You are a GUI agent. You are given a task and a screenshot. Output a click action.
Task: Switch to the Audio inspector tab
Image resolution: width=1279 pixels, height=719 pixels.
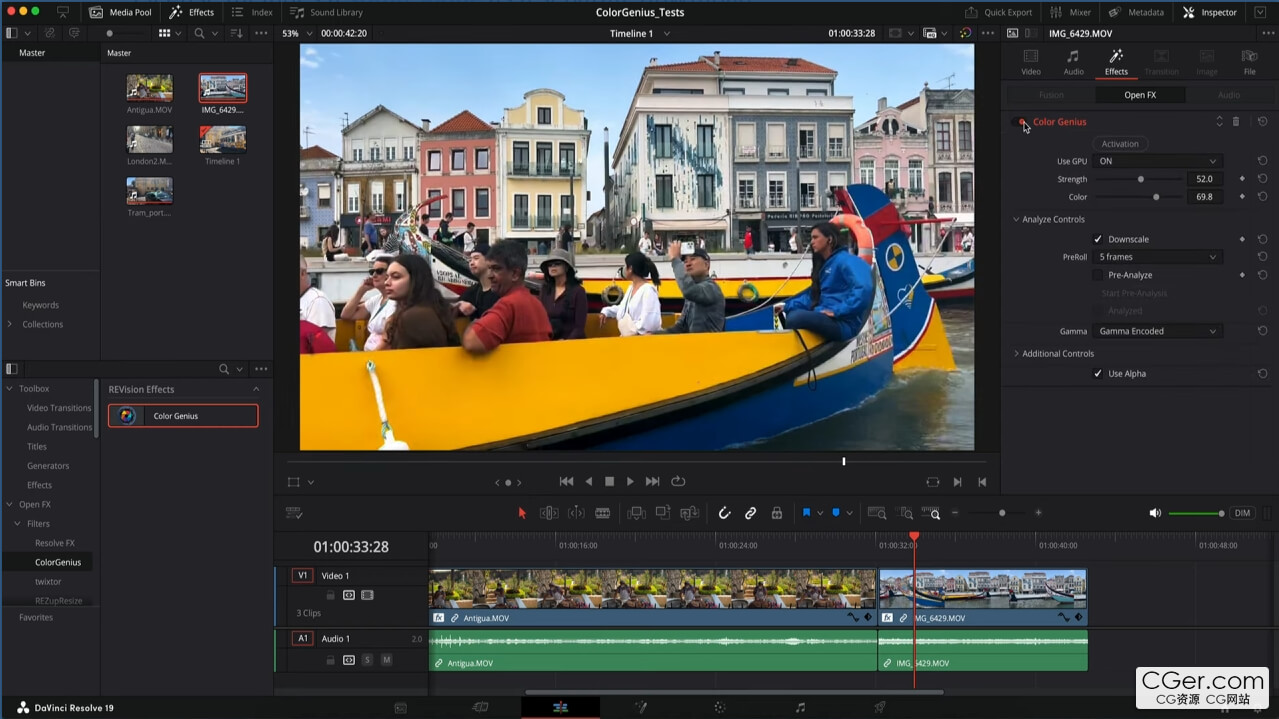click(1073, 60)
